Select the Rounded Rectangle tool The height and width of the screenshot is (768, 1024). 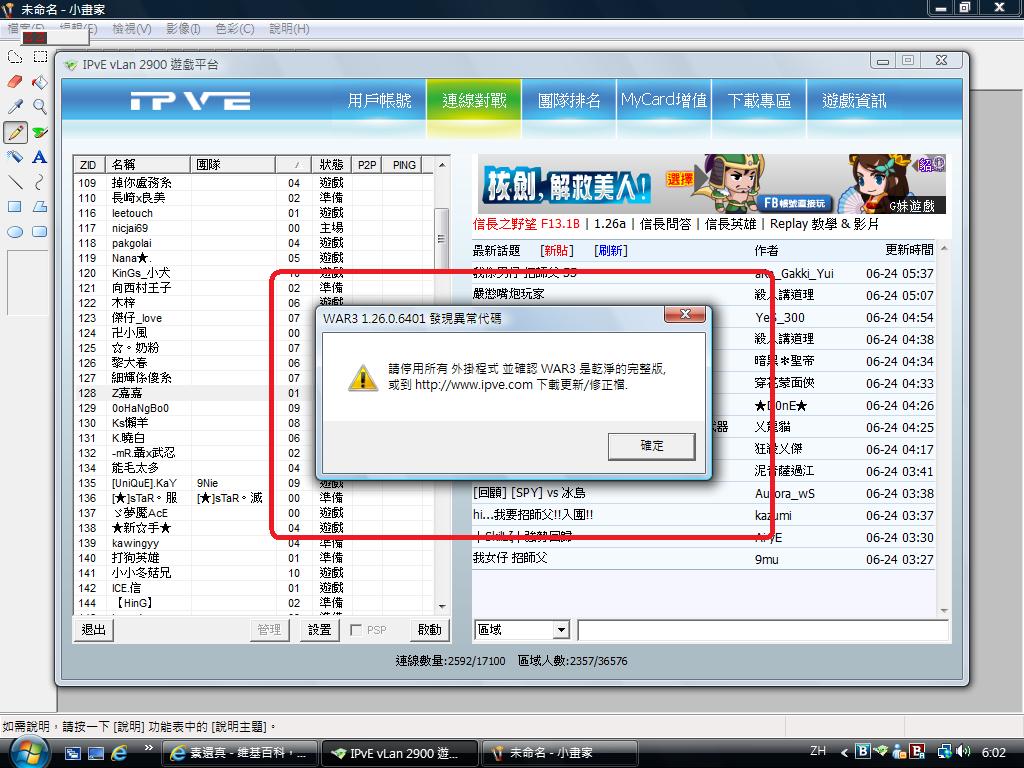(40, 231)
